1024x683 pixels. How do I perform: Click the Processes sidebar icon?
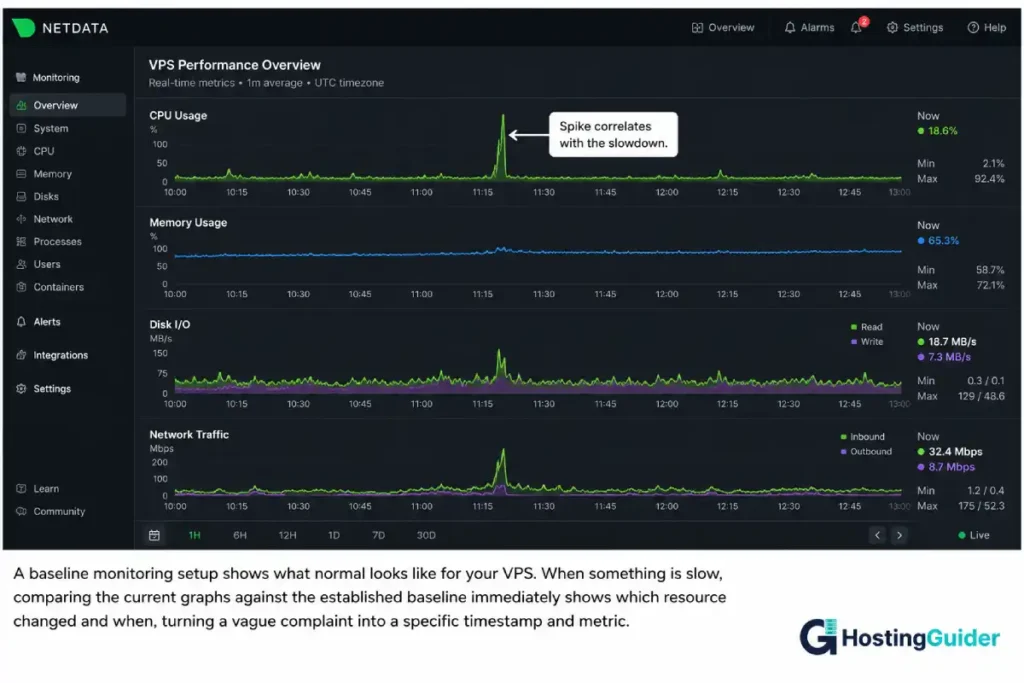coord(21,242)
